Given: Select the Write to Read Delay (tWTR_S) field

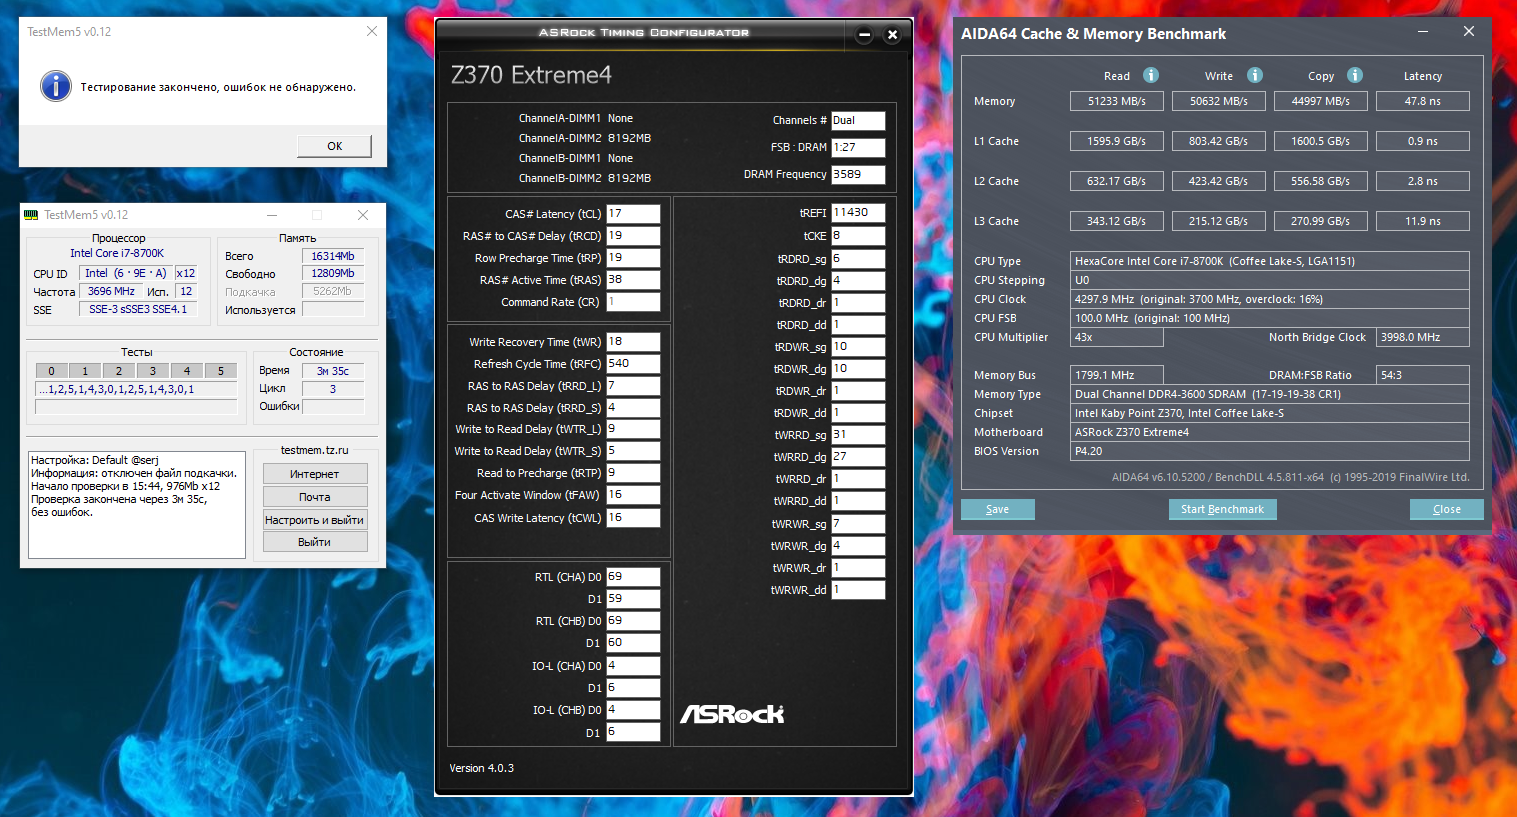Looking at the screenshot, I should 633,451.
